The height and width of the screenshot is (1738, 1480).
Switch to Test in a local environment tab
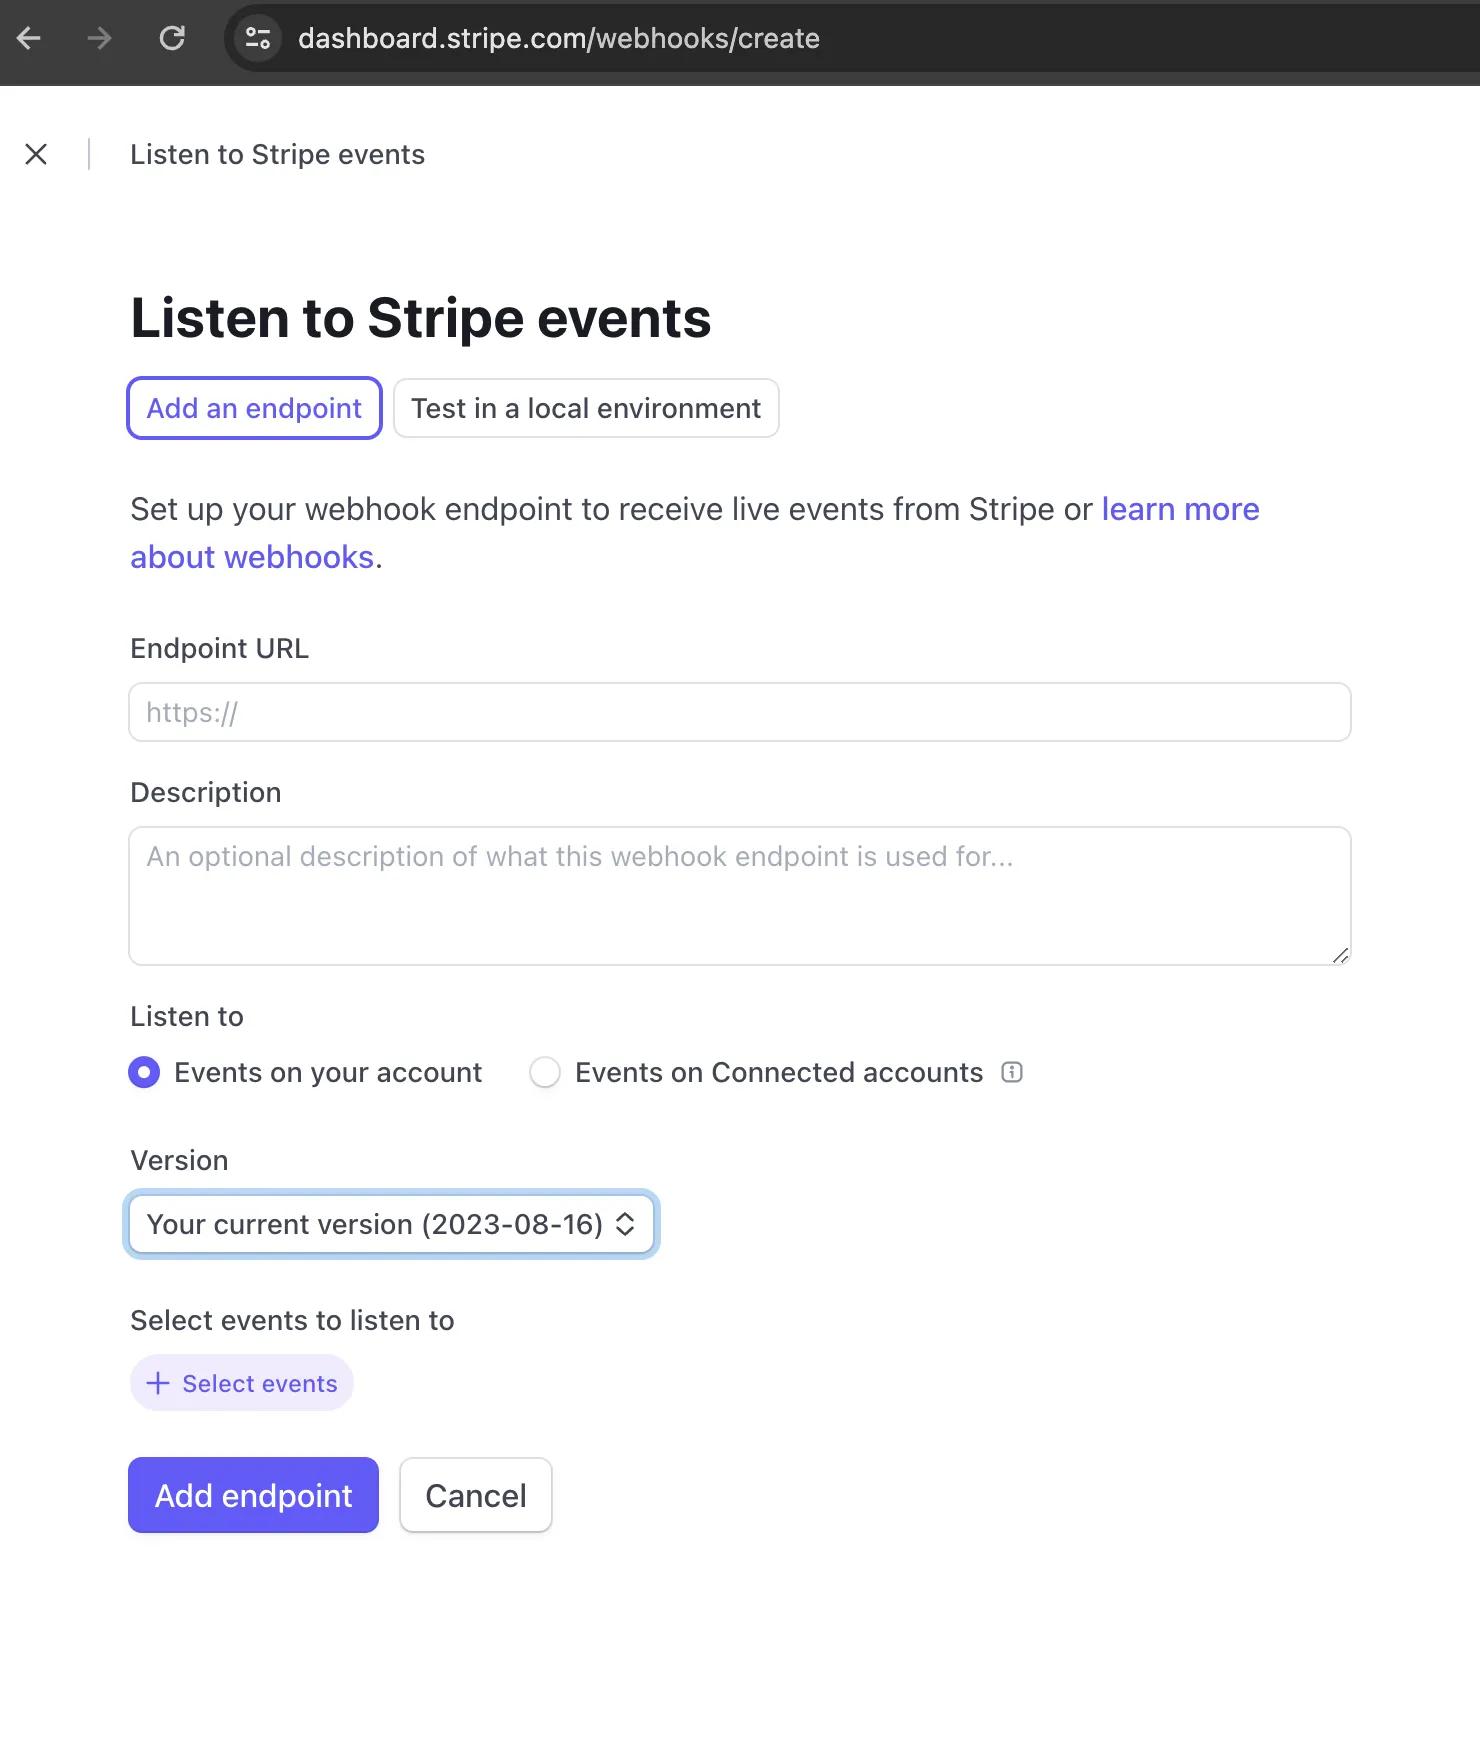pyautogui.click(x=586, y=408)
